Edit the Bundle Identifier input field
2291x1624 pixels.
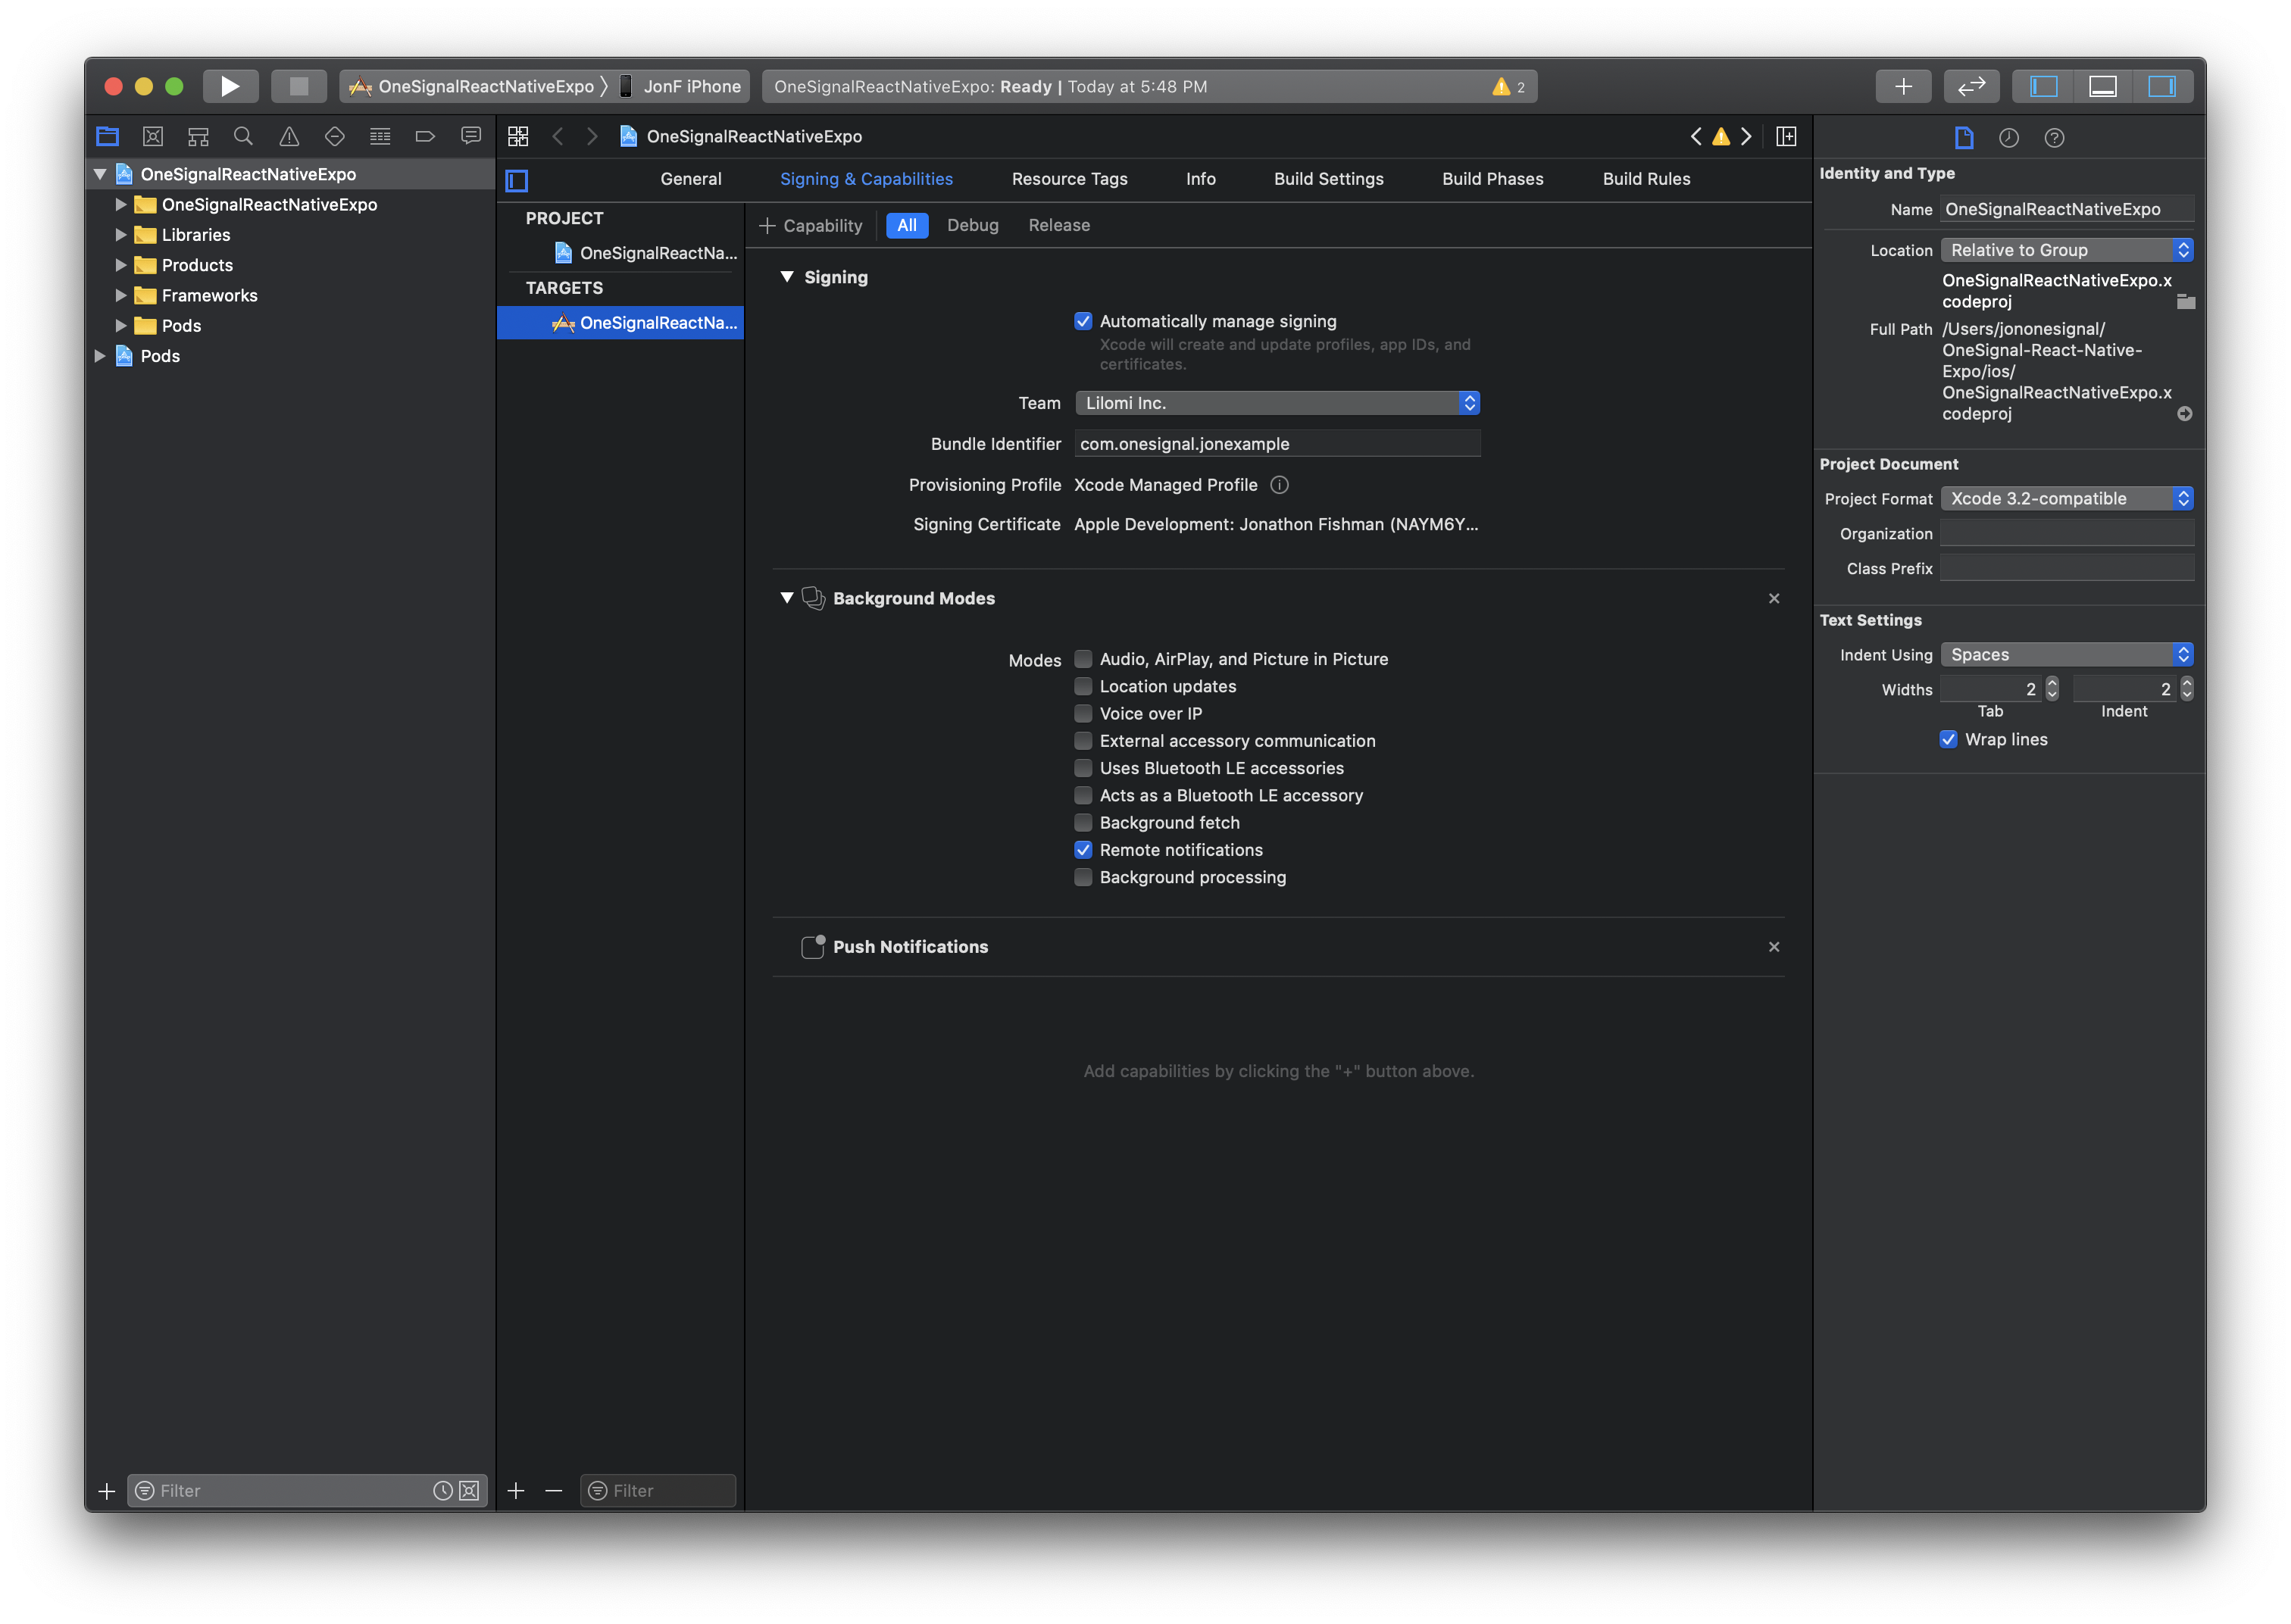(1278, 441)
